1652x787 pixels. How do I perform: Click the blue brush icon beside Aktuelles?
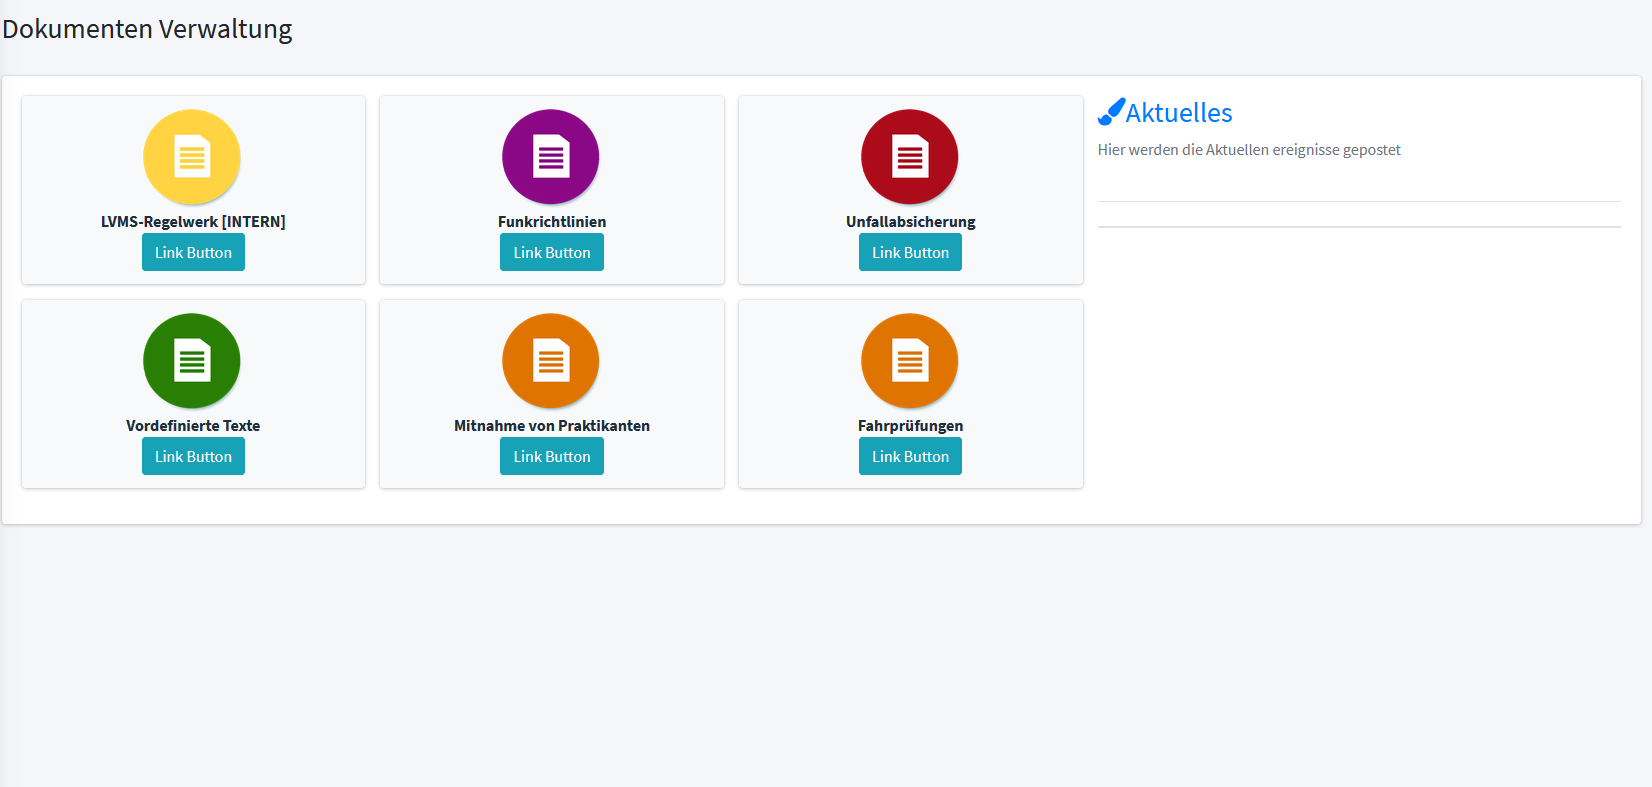(1111, 112)
